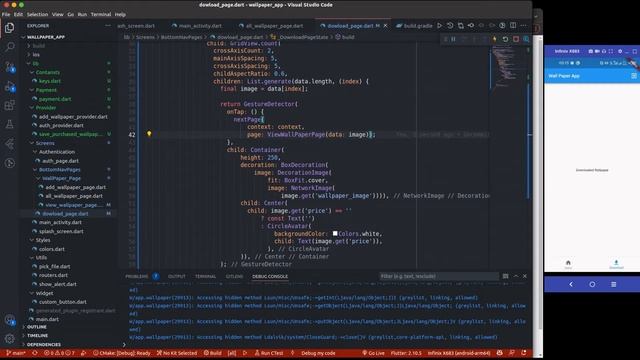Open the Manage gear in activity bar
Screen dimensions: 640x360
9,338
